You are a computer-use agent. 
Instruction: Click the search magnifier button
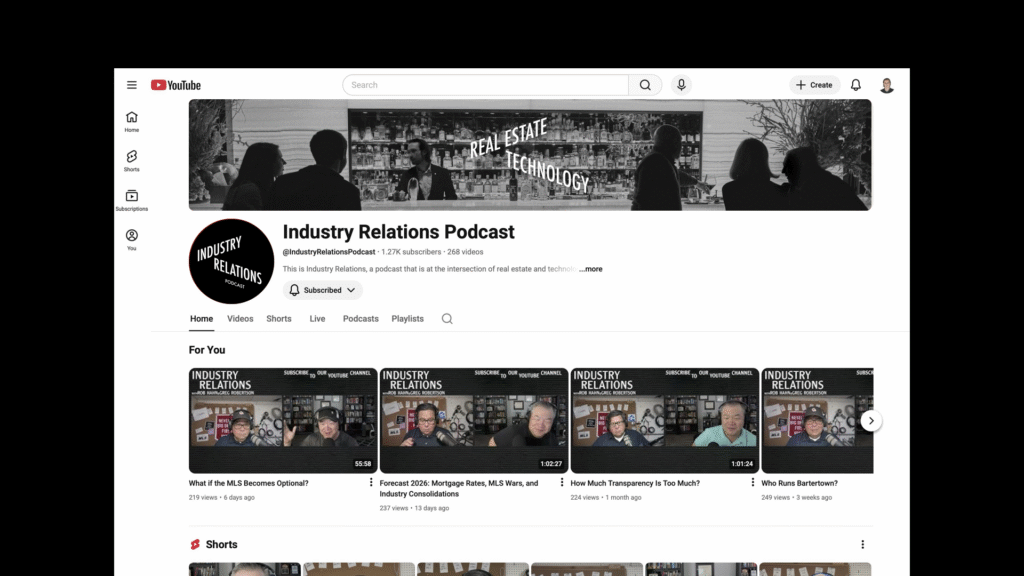coord(645,85)
